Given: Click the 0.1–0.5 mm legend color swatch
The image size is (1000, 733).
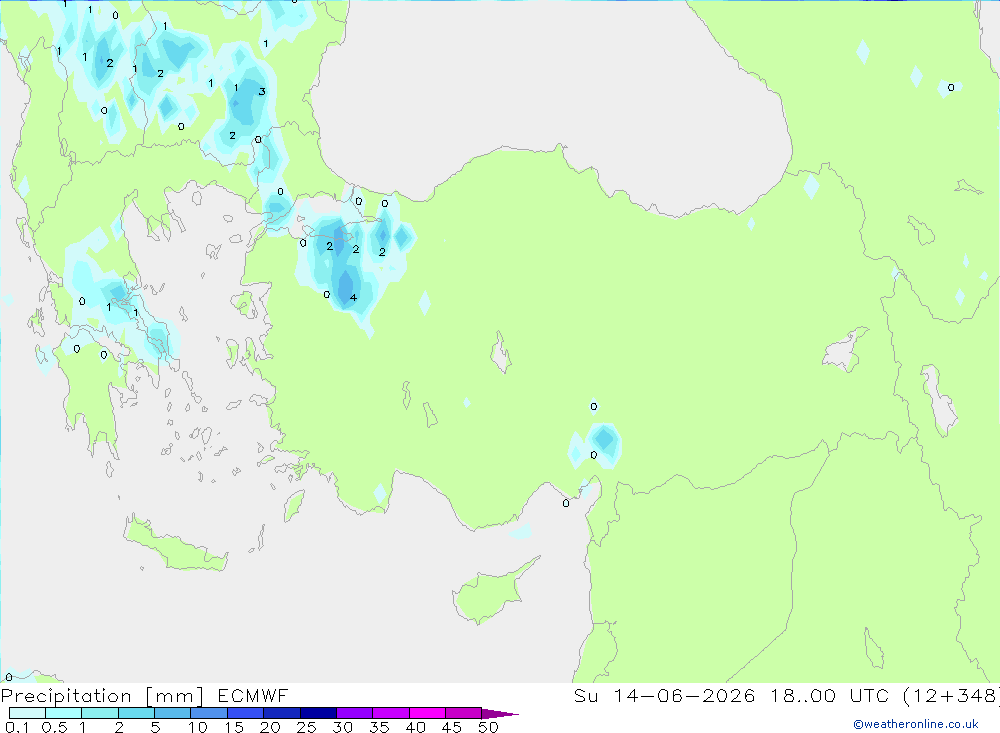Looking at the screenshot, I should tap(27, 713).
